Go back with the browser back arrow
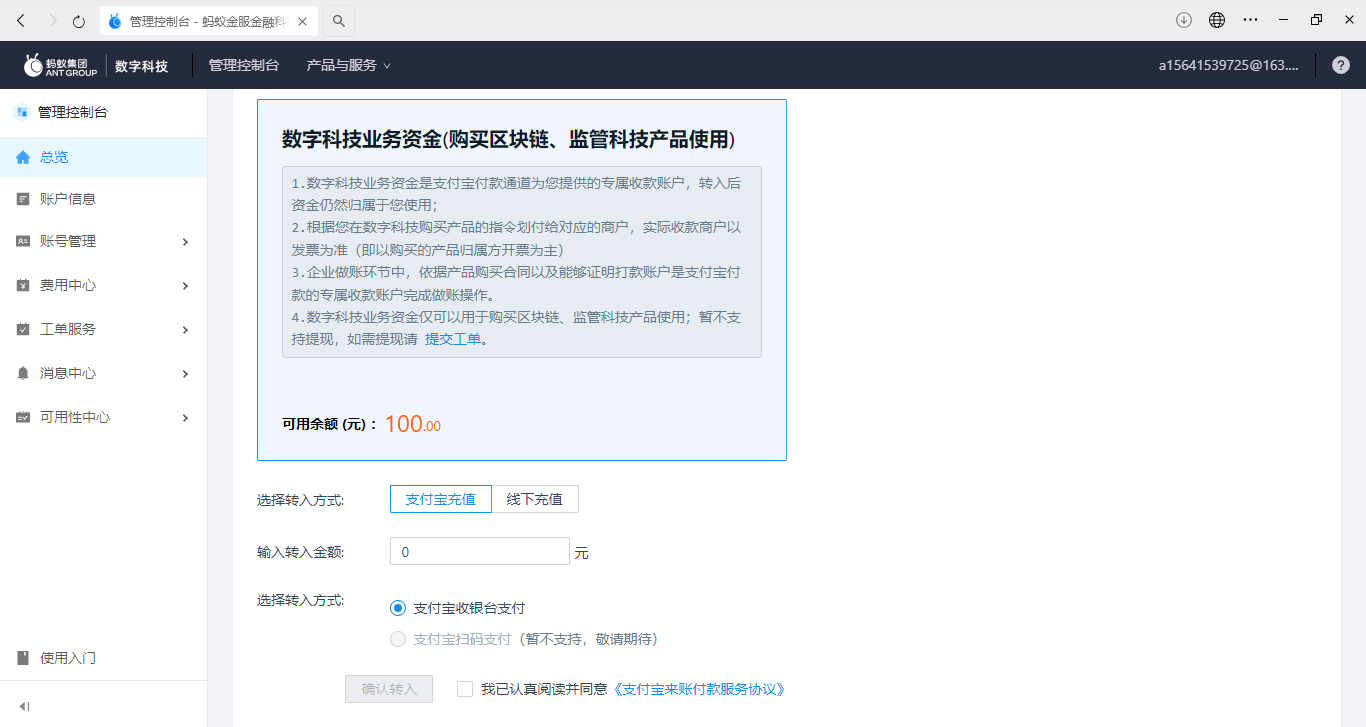 click(x=21, y=20)
